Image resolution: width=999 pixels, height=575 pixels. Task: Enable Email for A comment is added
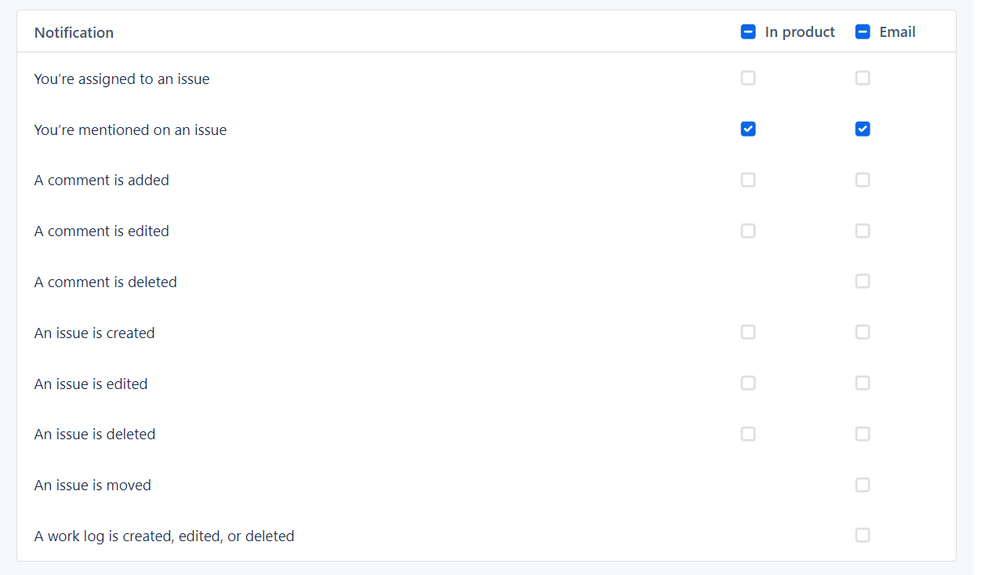pyautogui.click(x=863, y=180)
